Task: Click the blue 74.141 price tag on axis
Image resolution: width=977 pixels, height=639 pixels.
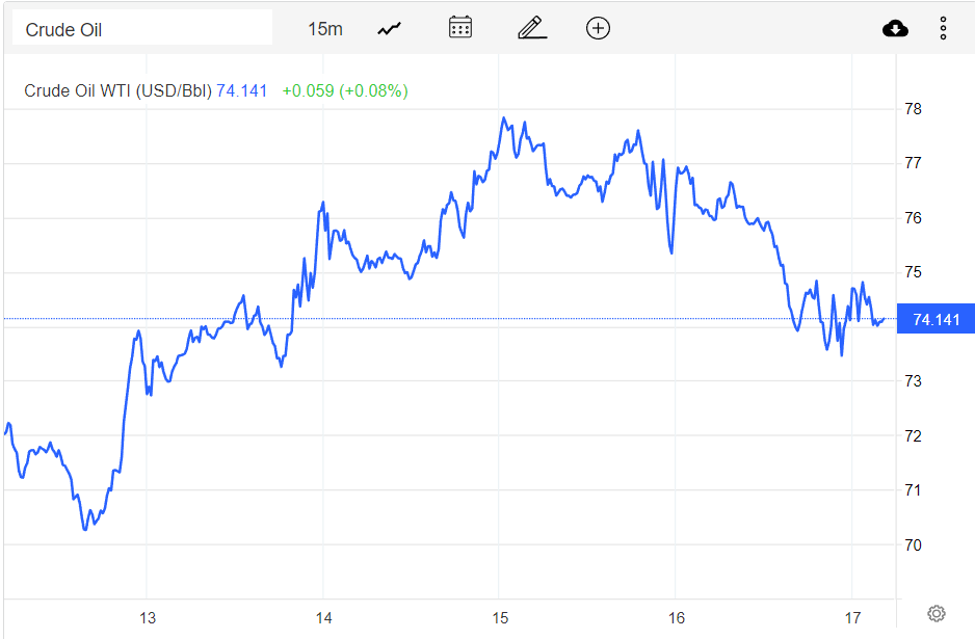Action: 936,320
